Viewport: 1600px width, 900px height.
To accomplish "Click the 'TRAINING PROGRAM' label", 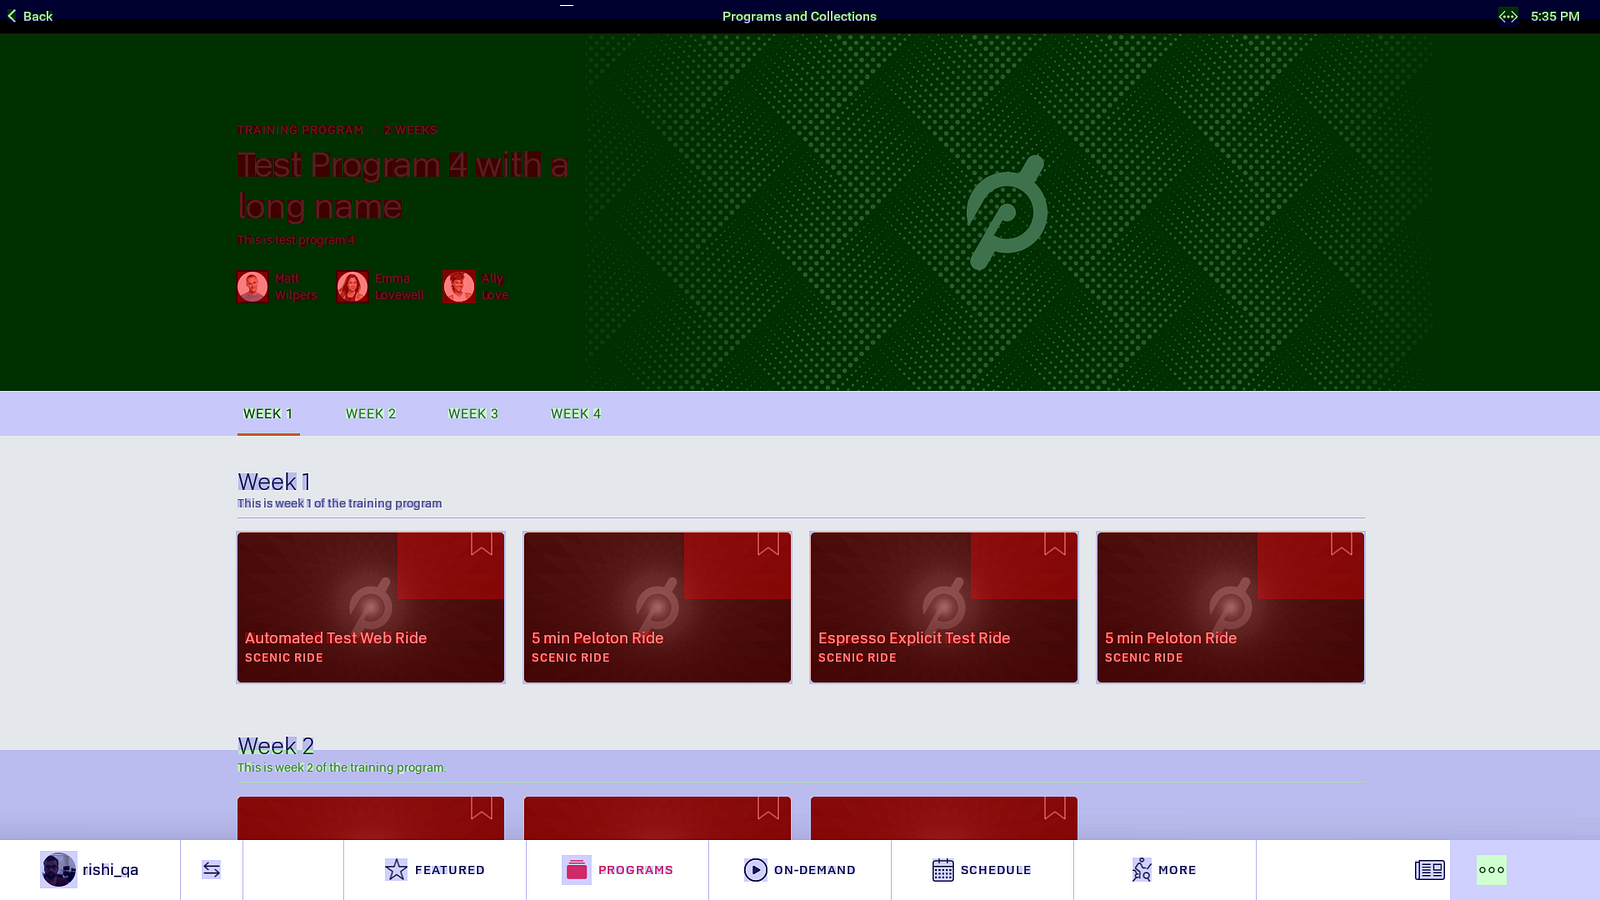I will (300, 130).
